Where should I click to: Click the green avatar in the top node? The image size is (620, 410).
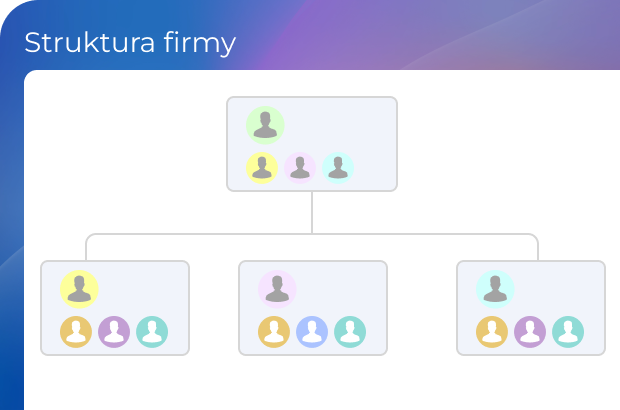click(265, 125)
